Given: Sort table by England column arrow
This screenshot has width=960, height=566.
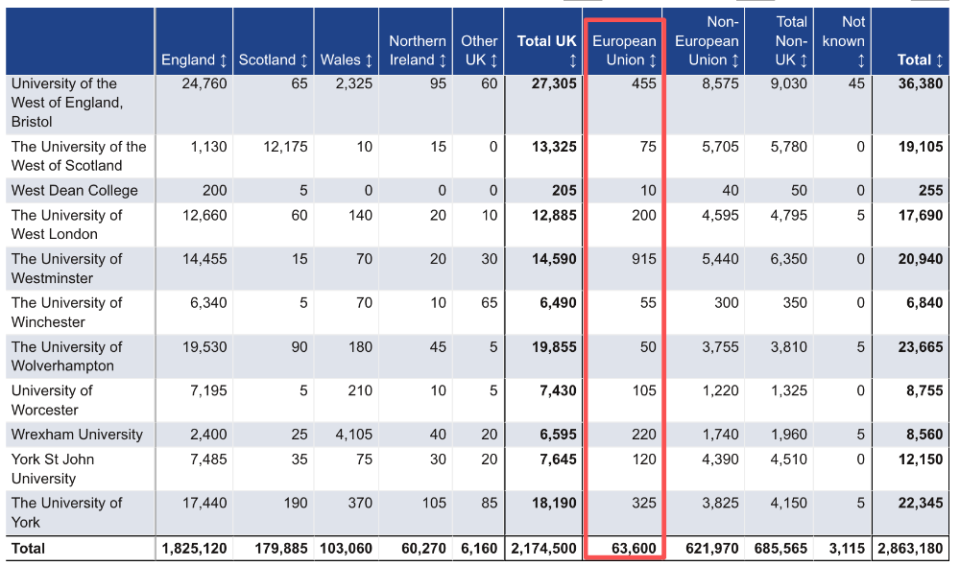Looking at the screenshot, I should [x=223, y=60].
